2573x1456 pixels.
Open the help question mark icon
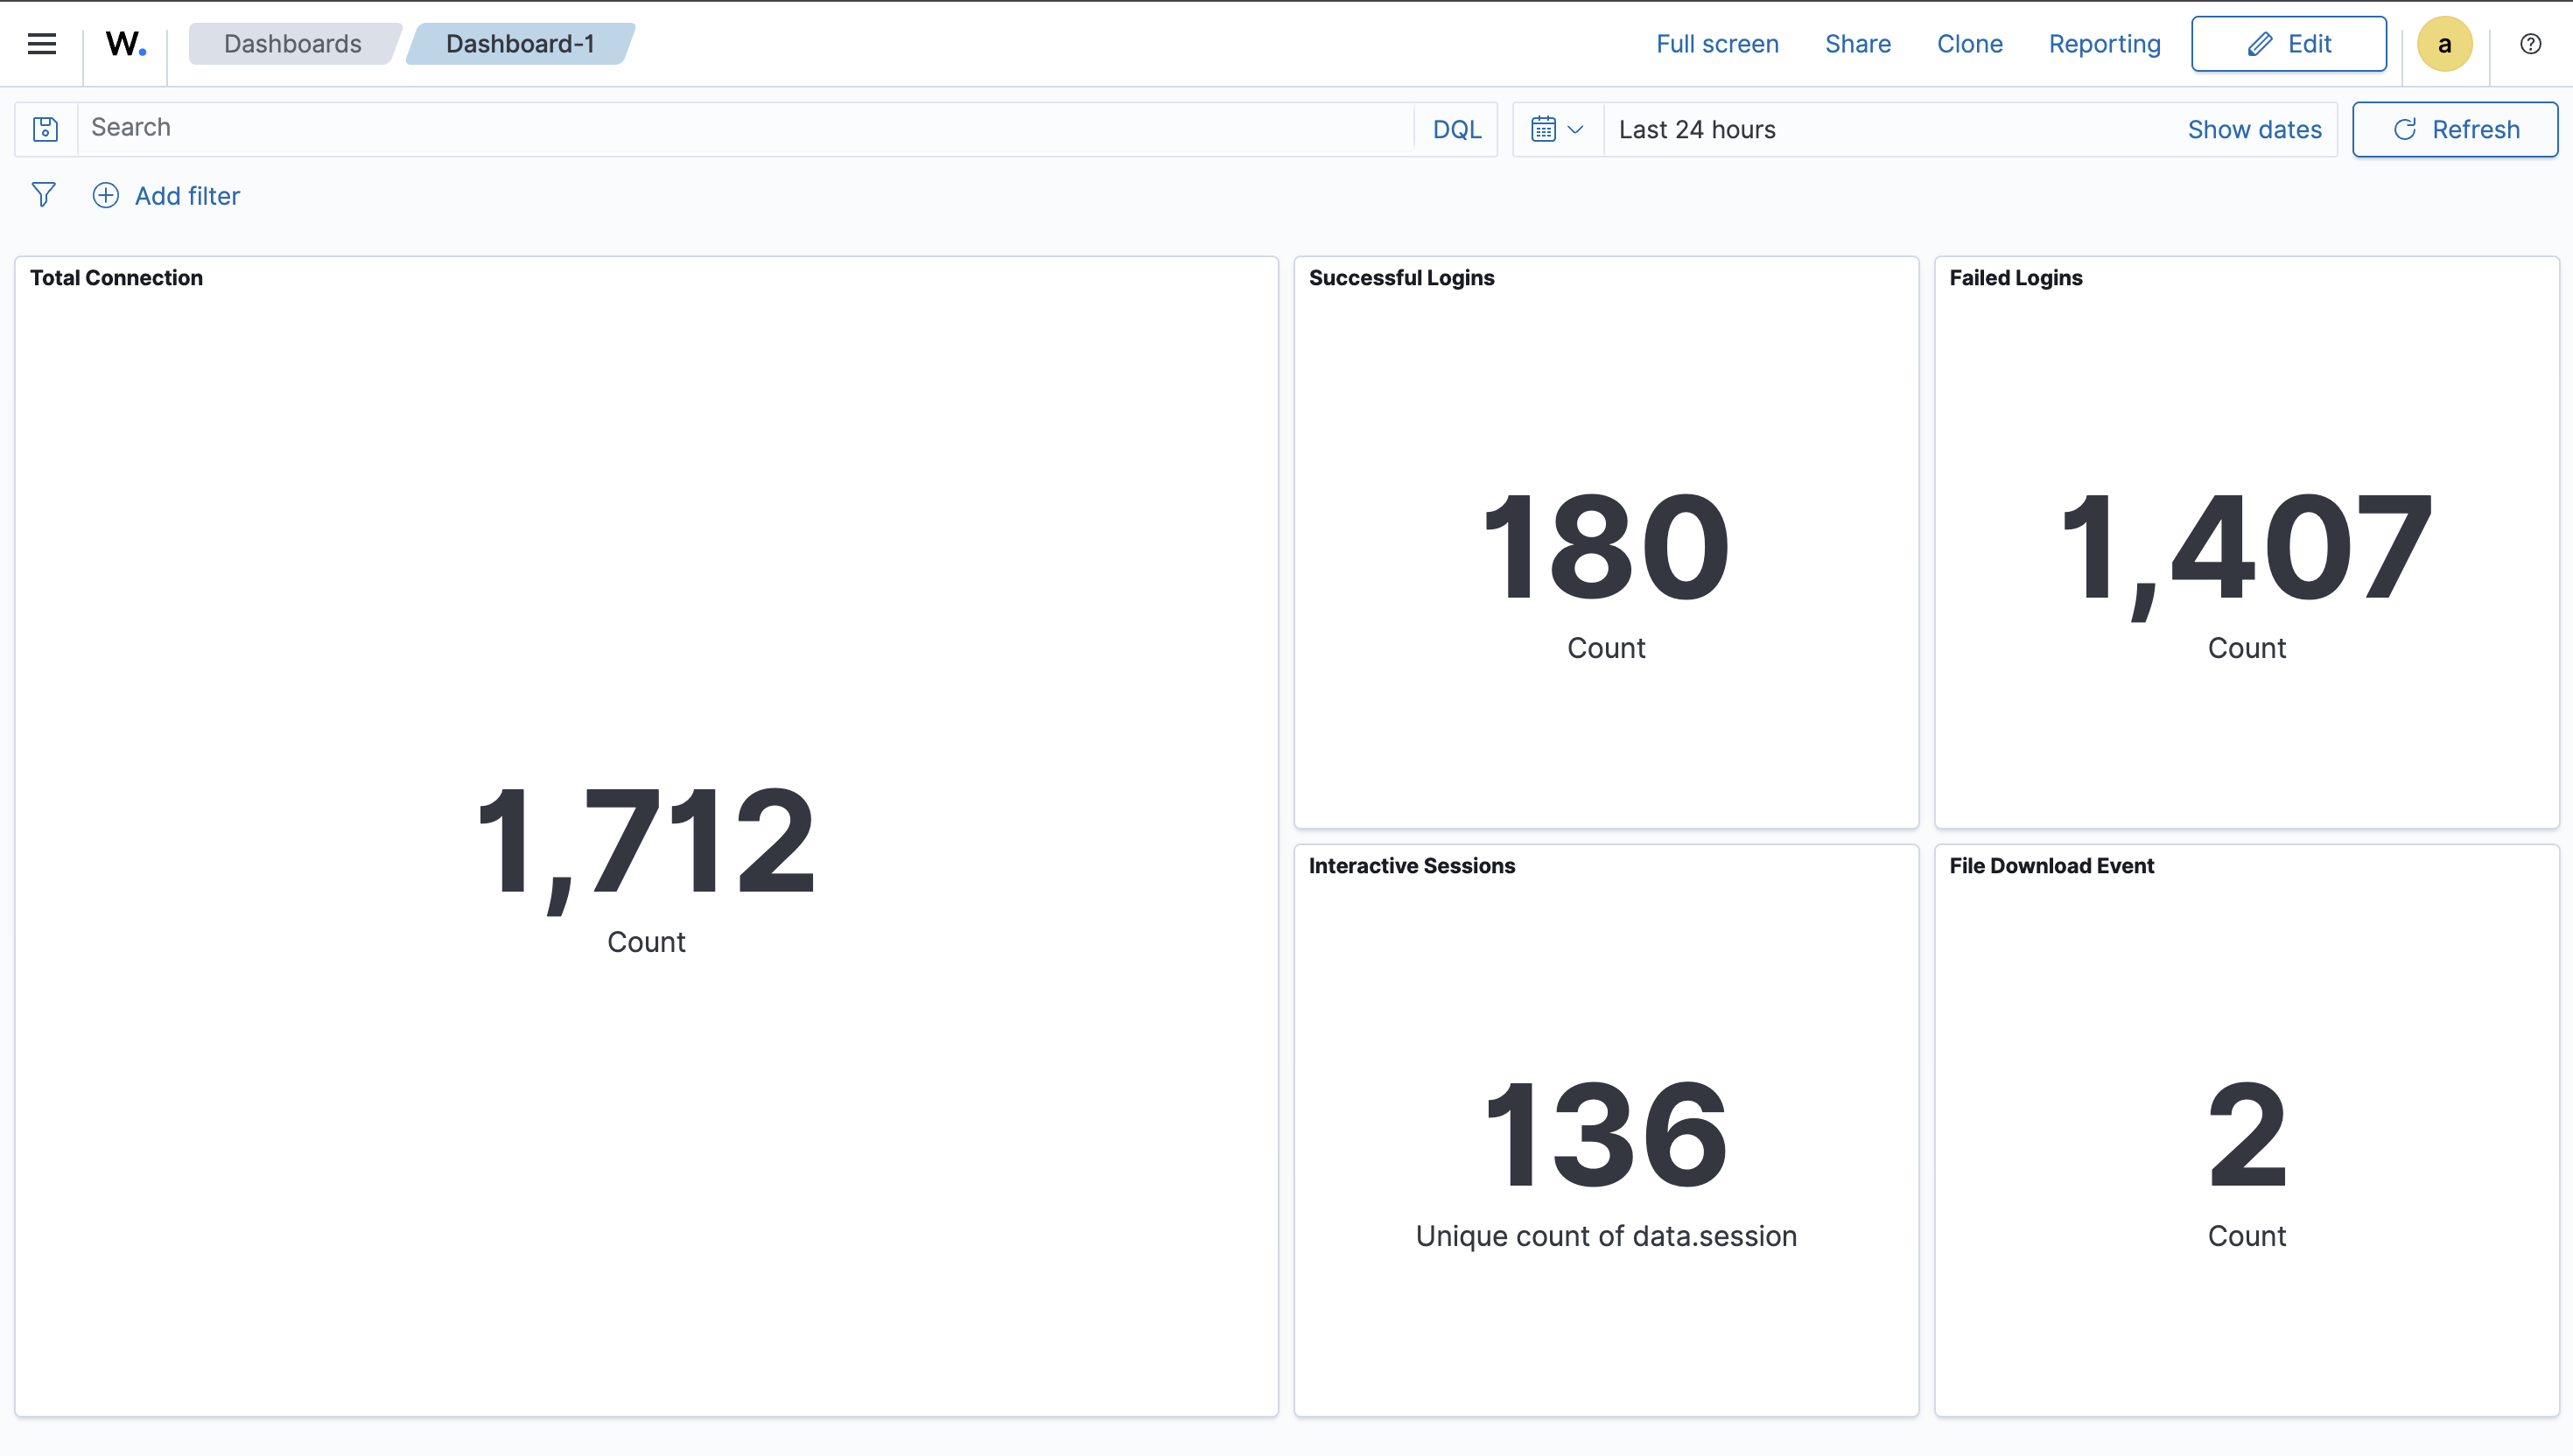tap(2530, 43)
